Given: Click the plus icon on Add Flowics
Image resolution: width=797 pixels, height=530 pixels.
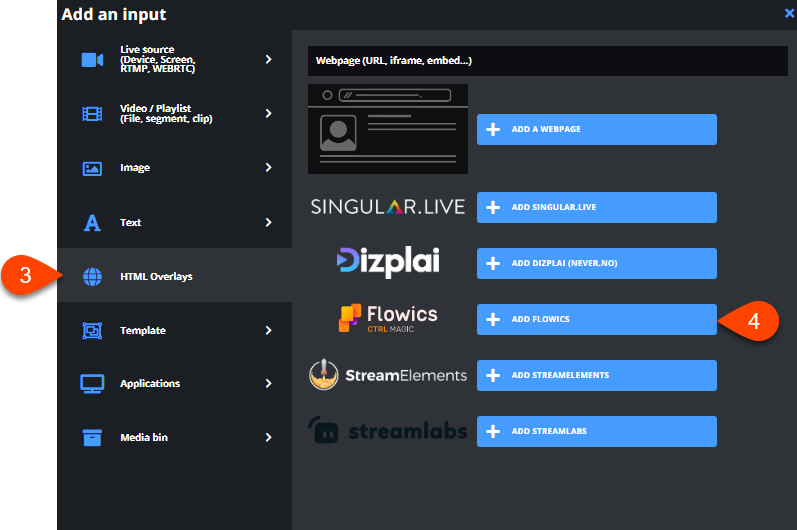Looking at the screenshot, I should tap(493, 319).
